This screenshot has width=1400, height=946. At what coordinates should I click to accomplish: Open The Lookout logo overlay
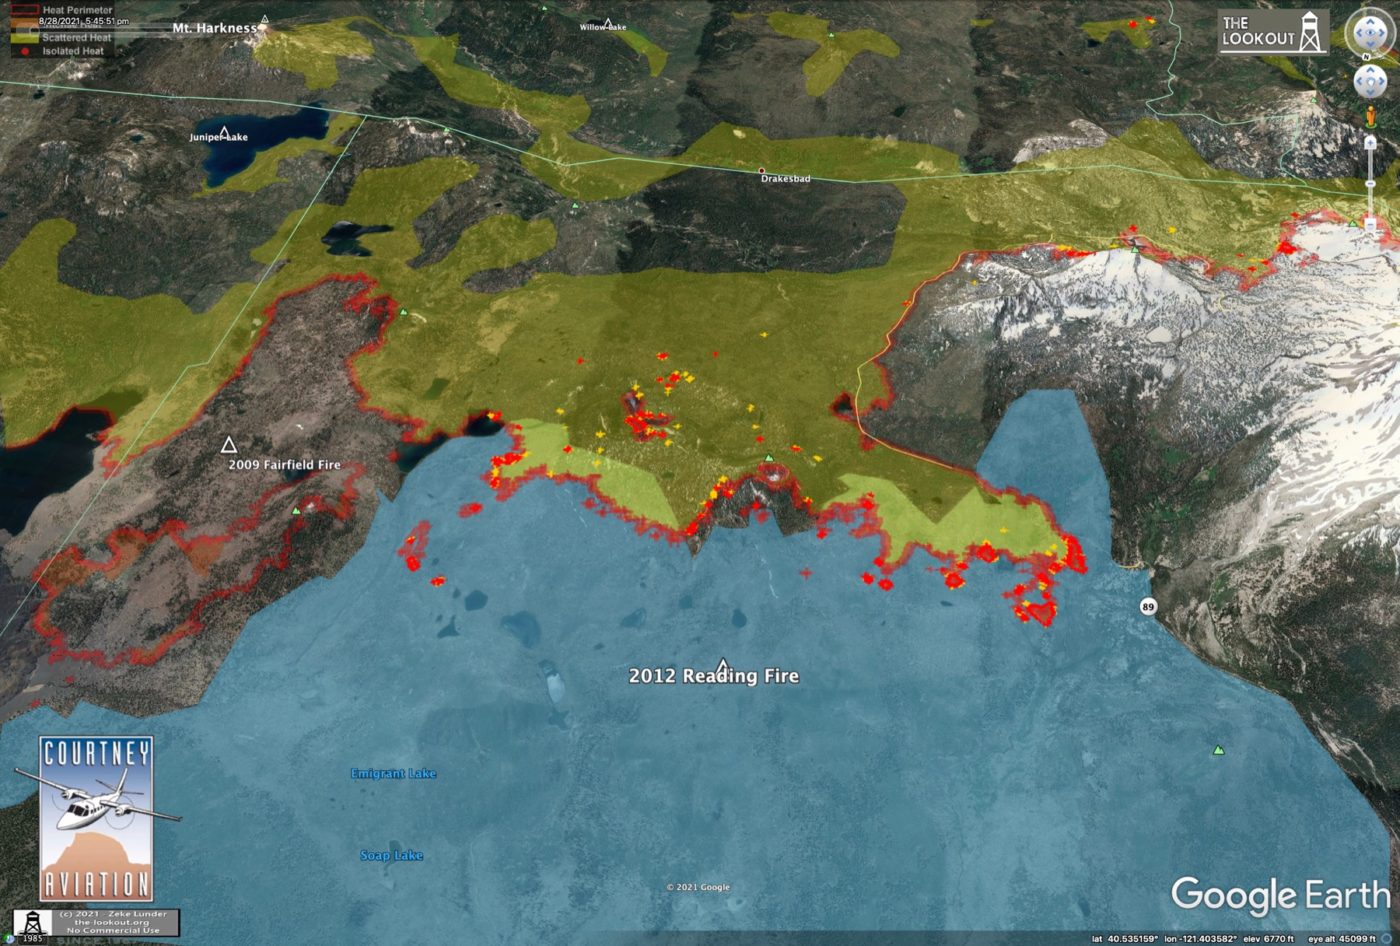pos(1273,31)
